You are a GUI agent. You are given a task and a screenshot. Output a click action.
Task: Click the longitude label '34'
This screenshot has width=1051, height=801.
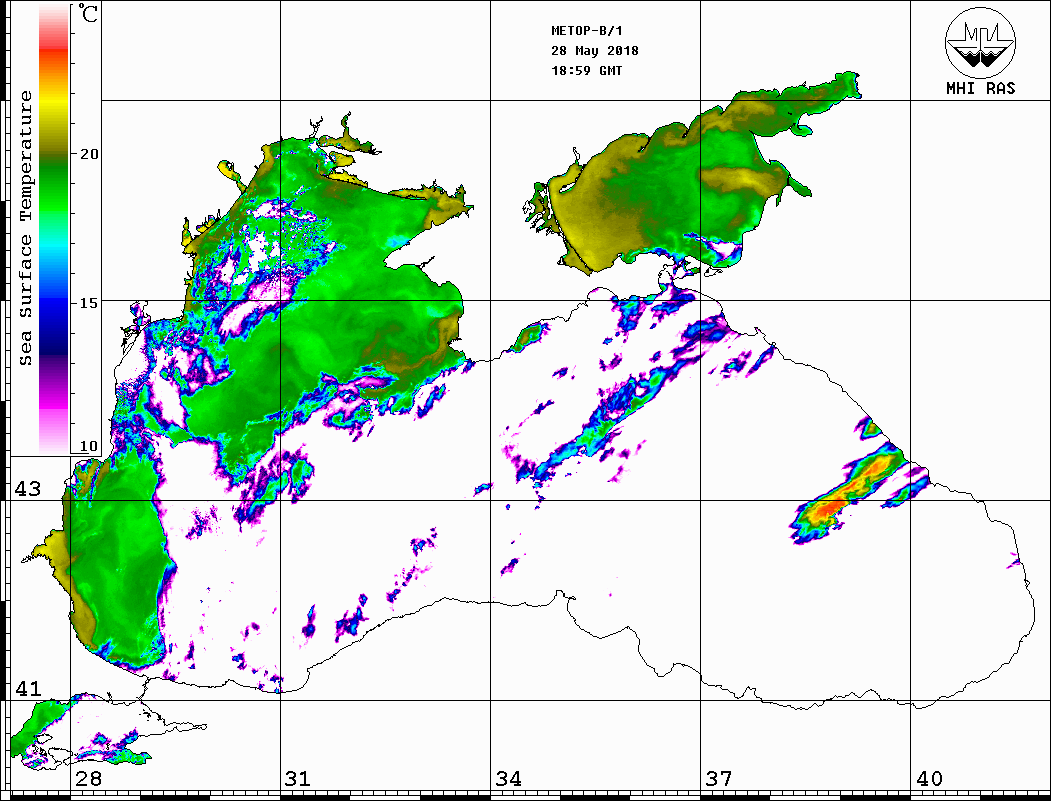(x=509, y=779)
